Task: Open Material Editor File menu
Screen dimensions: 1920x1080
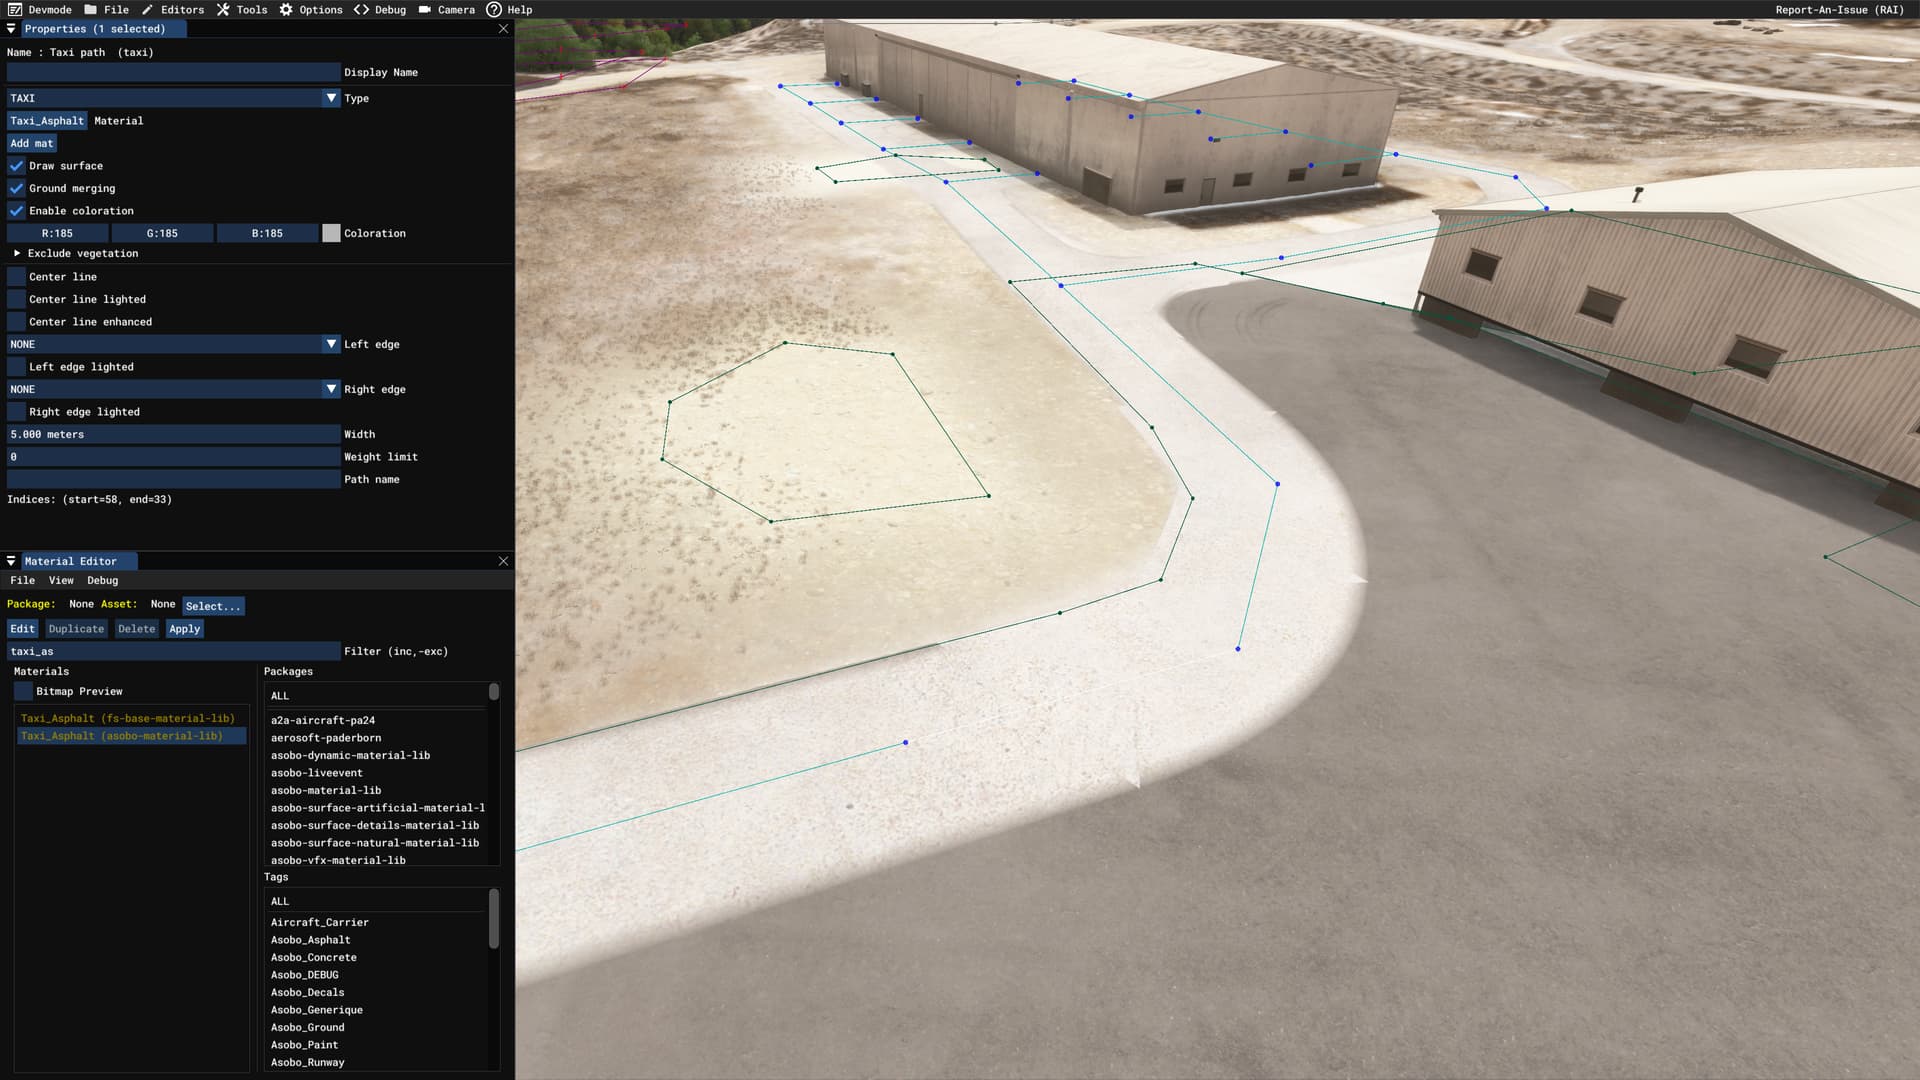Action: (22, 580)
